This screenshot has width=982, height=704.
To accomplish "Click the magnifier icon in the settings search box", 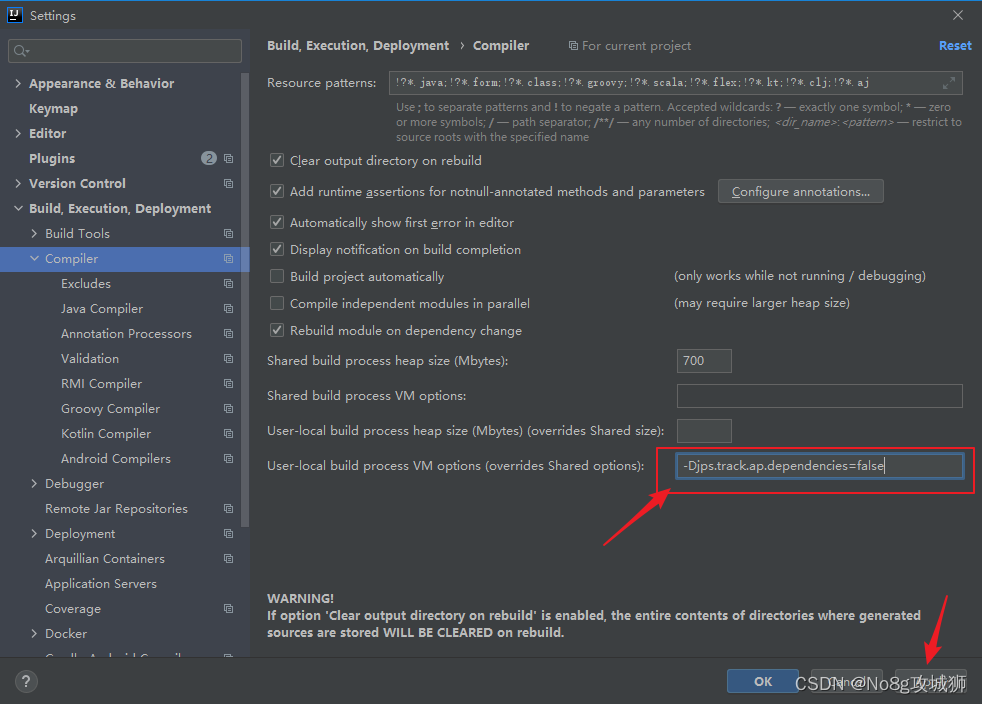I will [x=22, y=50].
